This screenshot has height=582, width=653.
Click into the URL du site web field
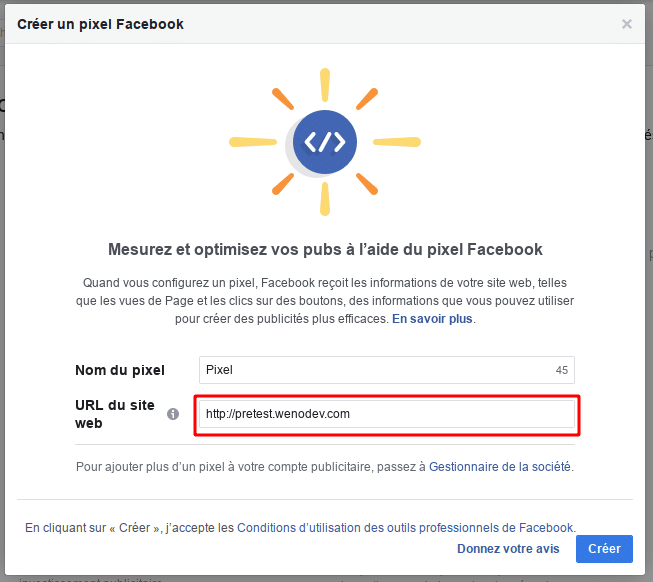click(387, 414)
